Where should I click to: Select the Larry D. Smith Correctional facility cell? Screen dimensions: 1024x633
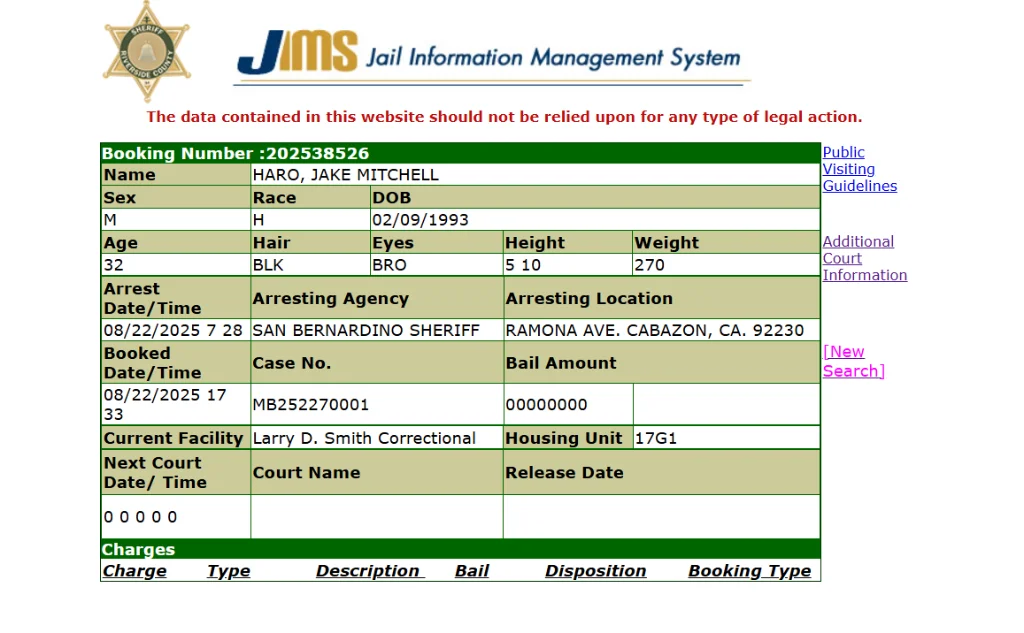364,438
